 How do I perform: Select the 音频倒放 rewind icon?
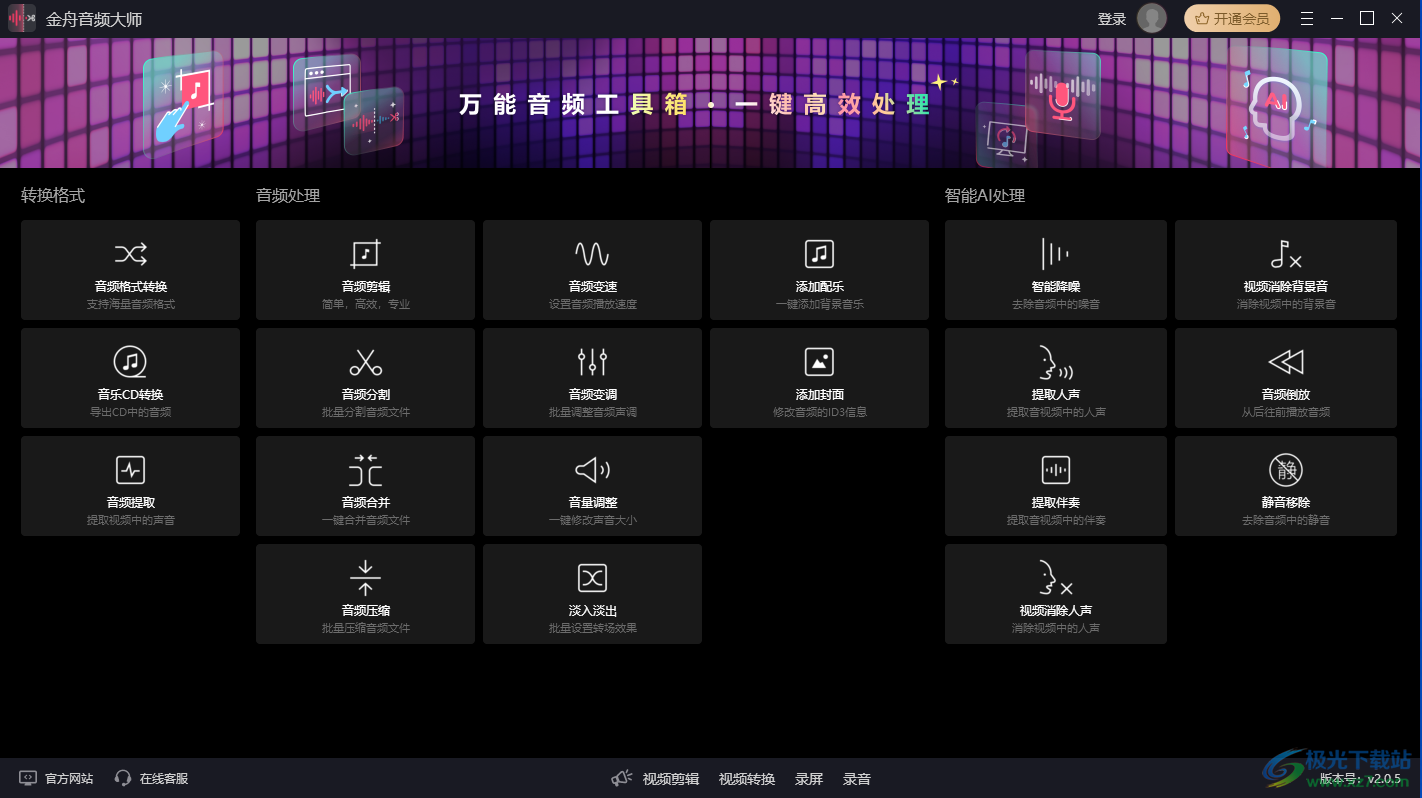pos(1286,361)
